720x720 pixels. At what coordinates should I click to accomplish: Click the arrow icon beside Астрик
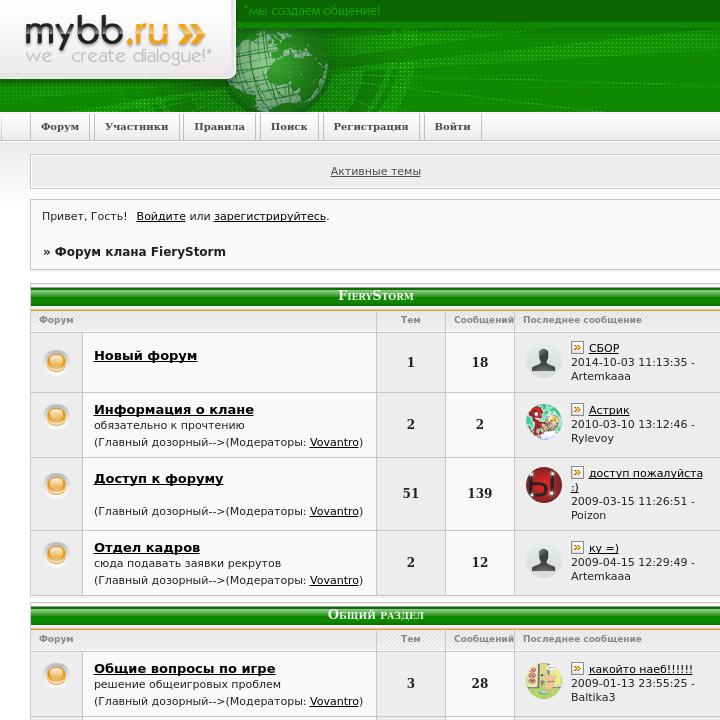[577, 409]
